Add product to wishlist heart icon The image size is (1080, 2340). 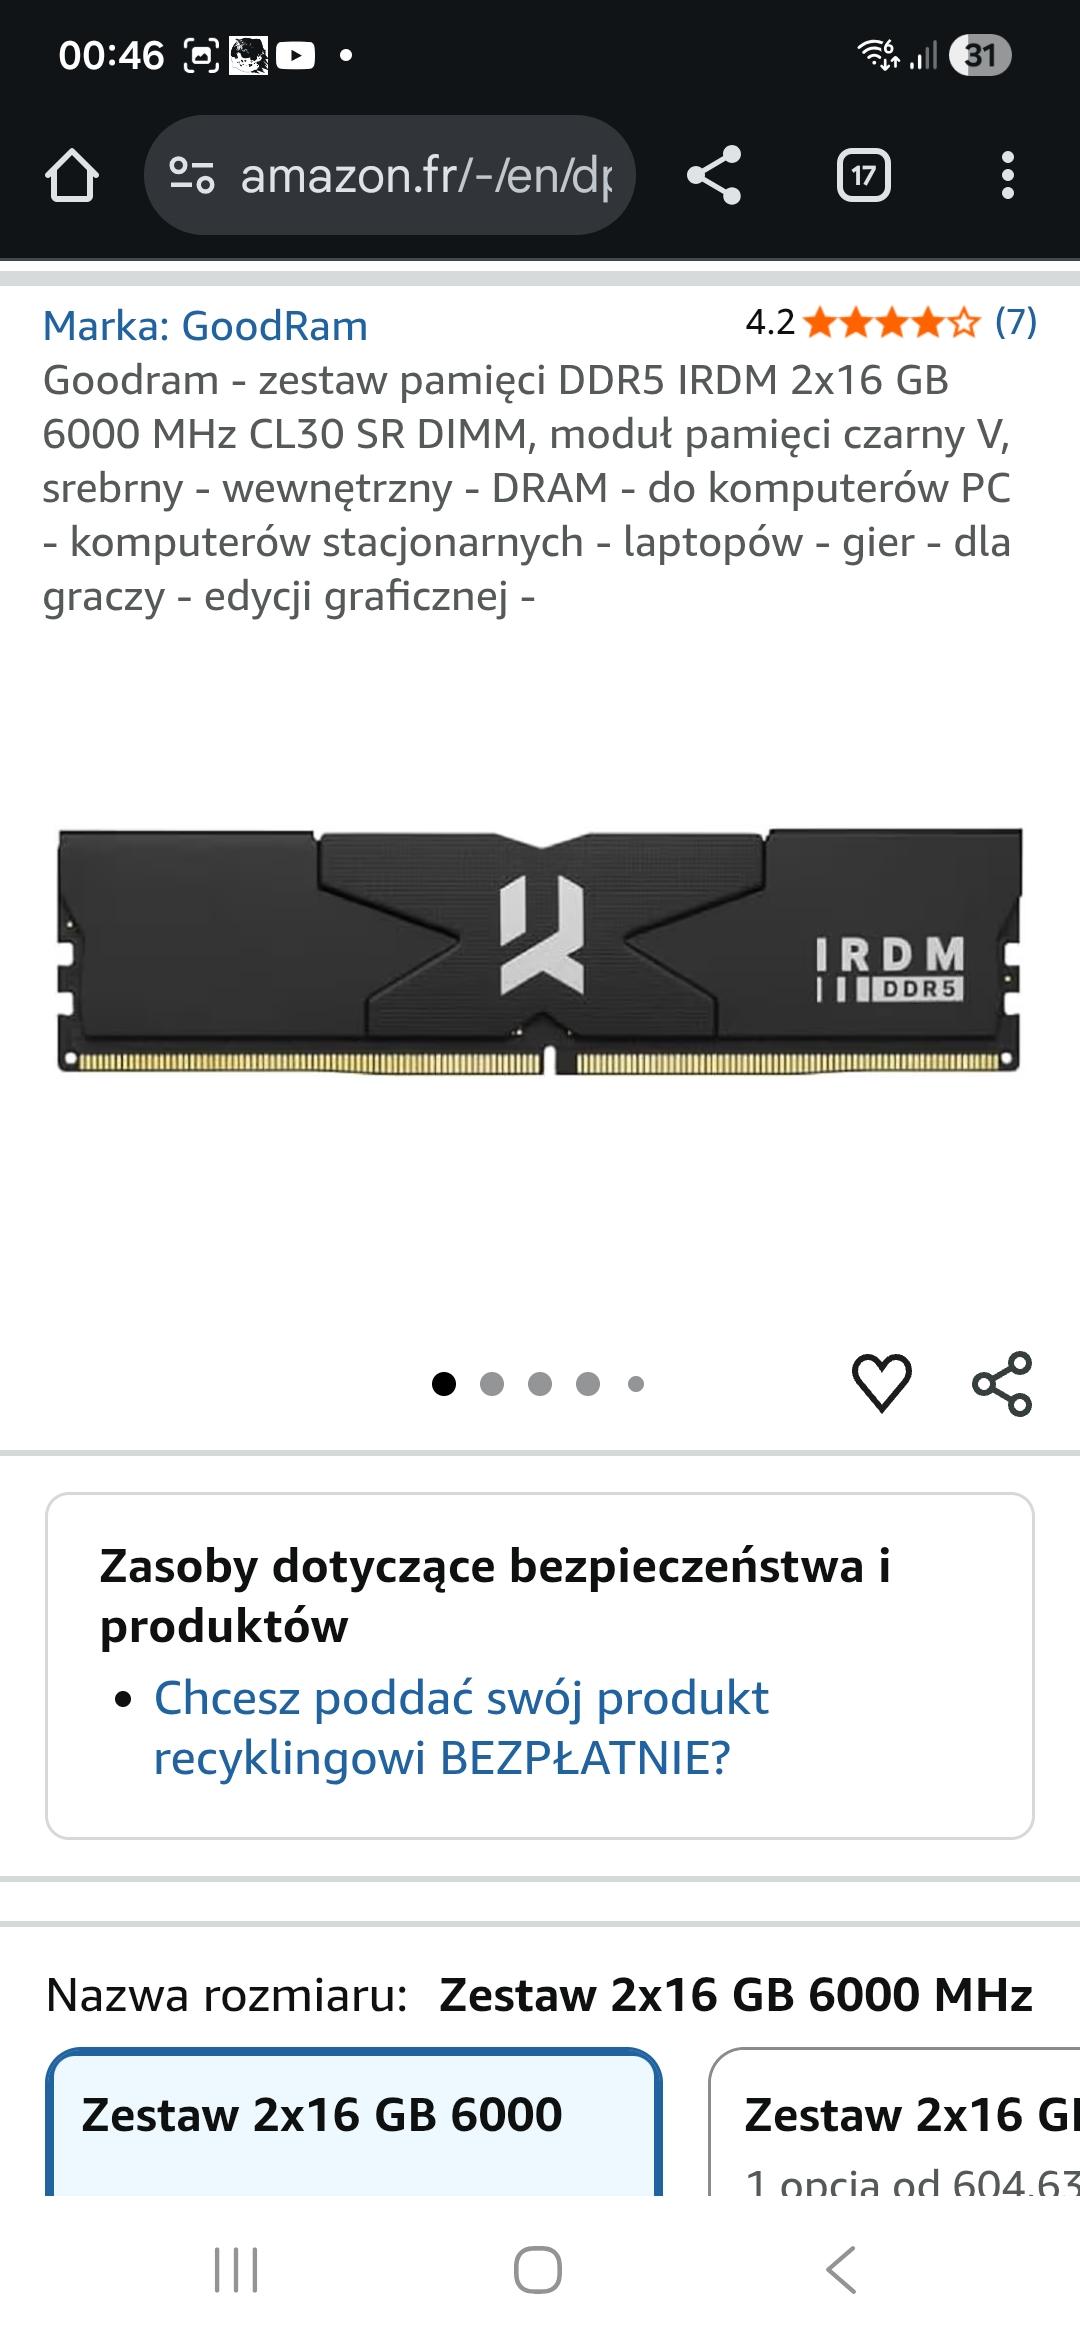(x=881, y=1383)
